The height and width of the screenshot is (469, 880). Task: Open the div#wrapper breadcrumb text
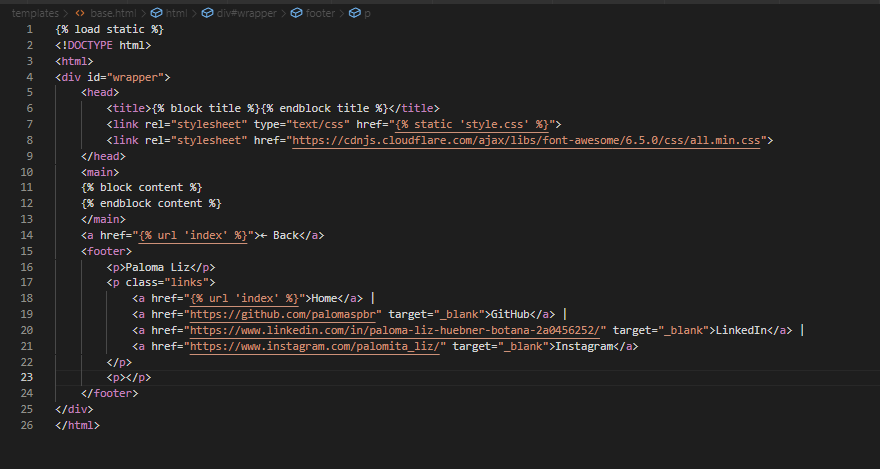(247, 13)
